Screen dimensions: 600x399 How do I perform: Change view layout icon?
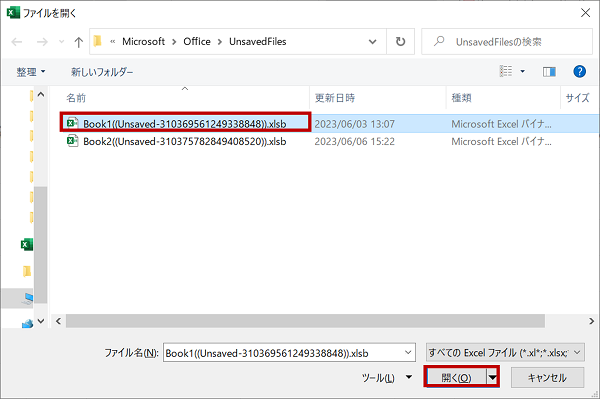click(506, 71)
